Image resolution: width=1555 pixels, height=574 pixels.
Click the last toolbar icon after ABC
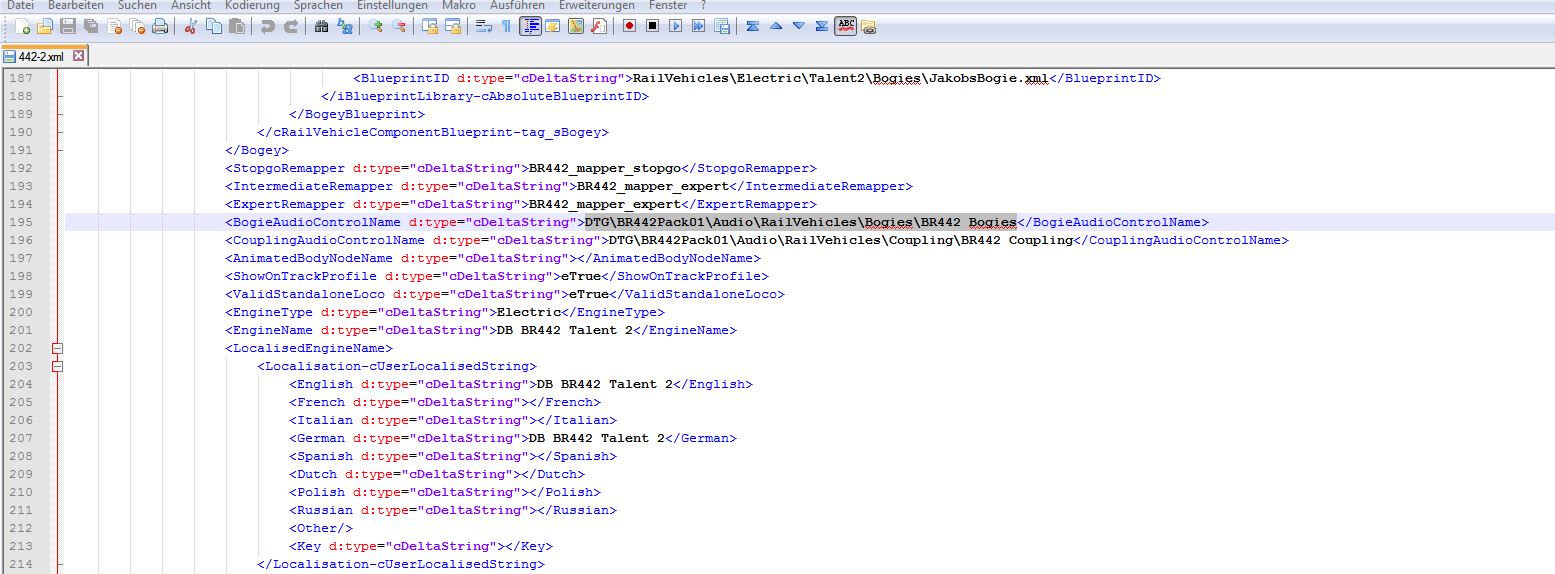point(868,26)
